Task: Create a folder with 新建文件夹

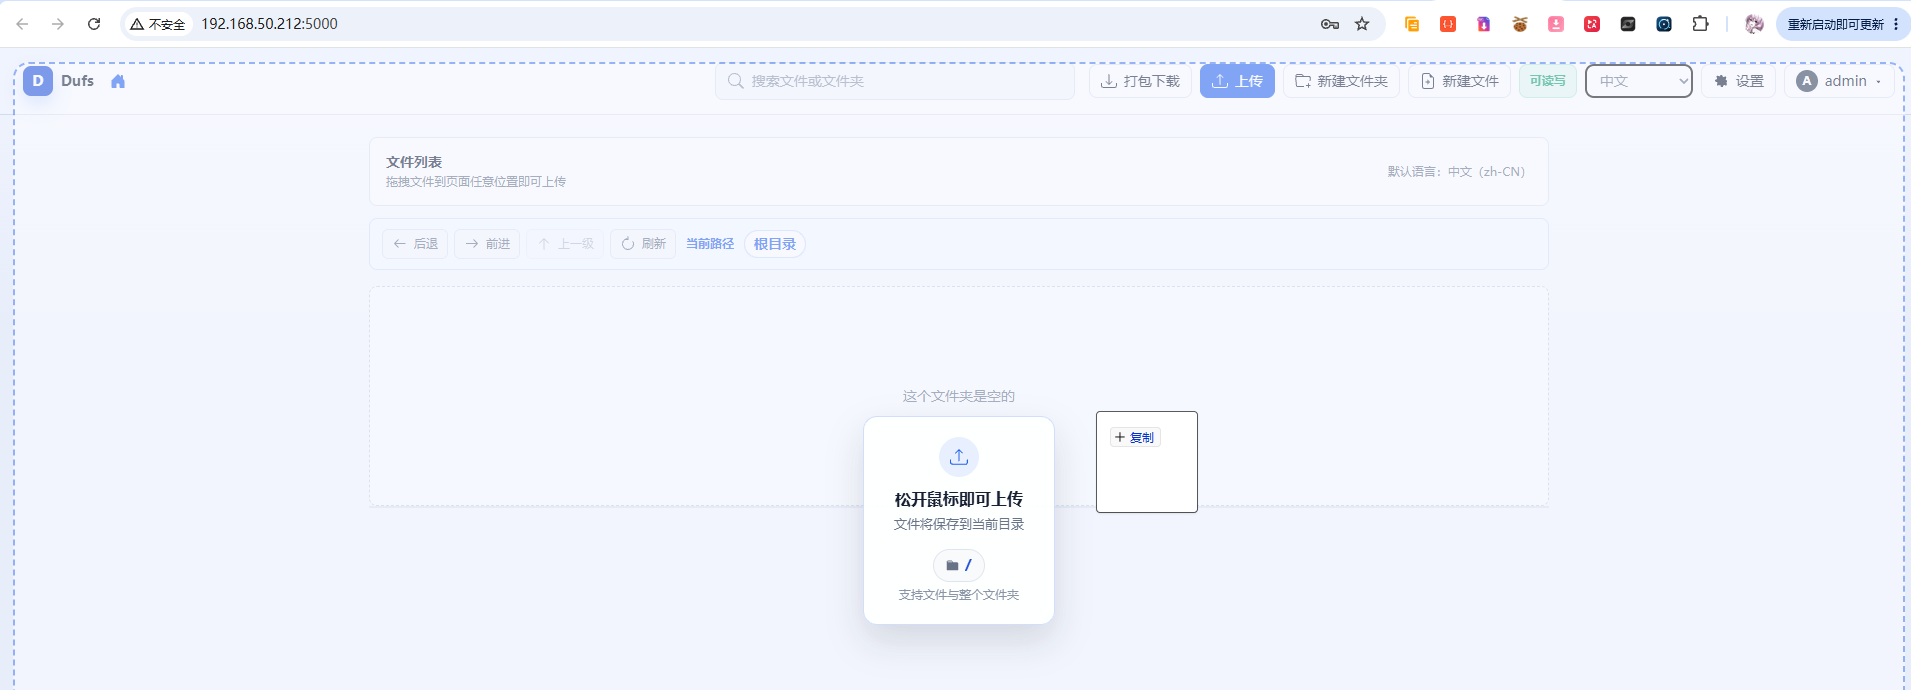Action: [1341, 81]
